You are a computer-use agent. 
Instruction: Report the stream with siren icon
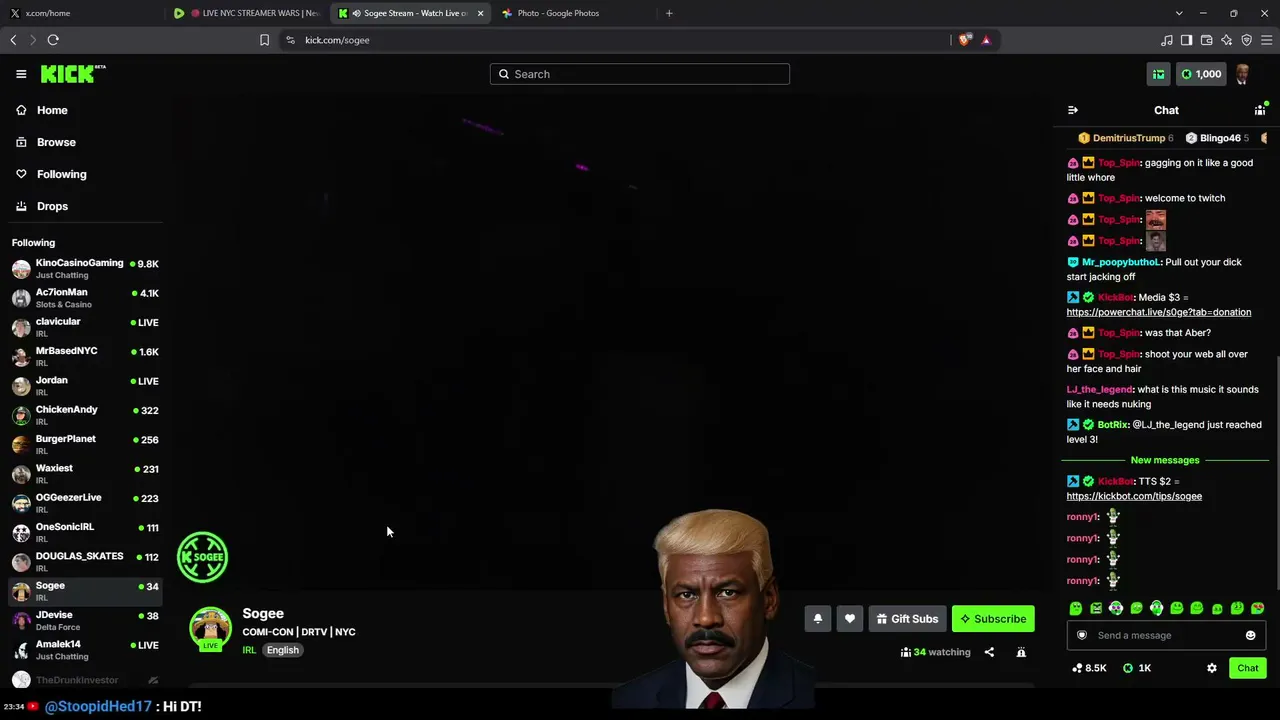pyautogui.click(x=1021, y=652)
